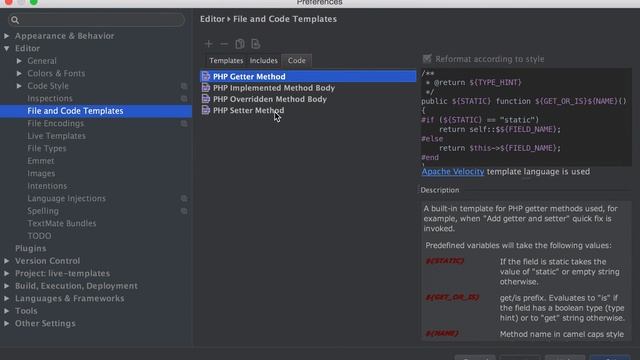Collapse the Editor section
The height and width of the screenshot is (360, 640).
click(7, 49)
